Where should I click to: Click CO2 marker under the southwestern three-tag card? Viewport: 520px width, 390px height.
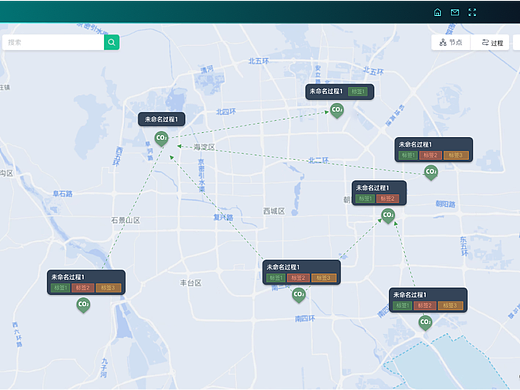pos(83,305)
